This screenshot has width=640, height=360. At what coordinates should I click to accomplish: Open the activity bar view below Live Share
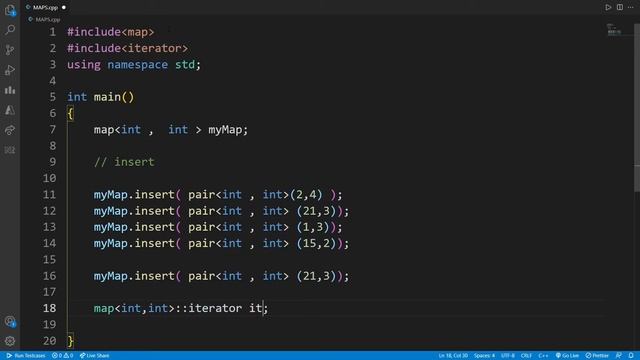(10, 150)
